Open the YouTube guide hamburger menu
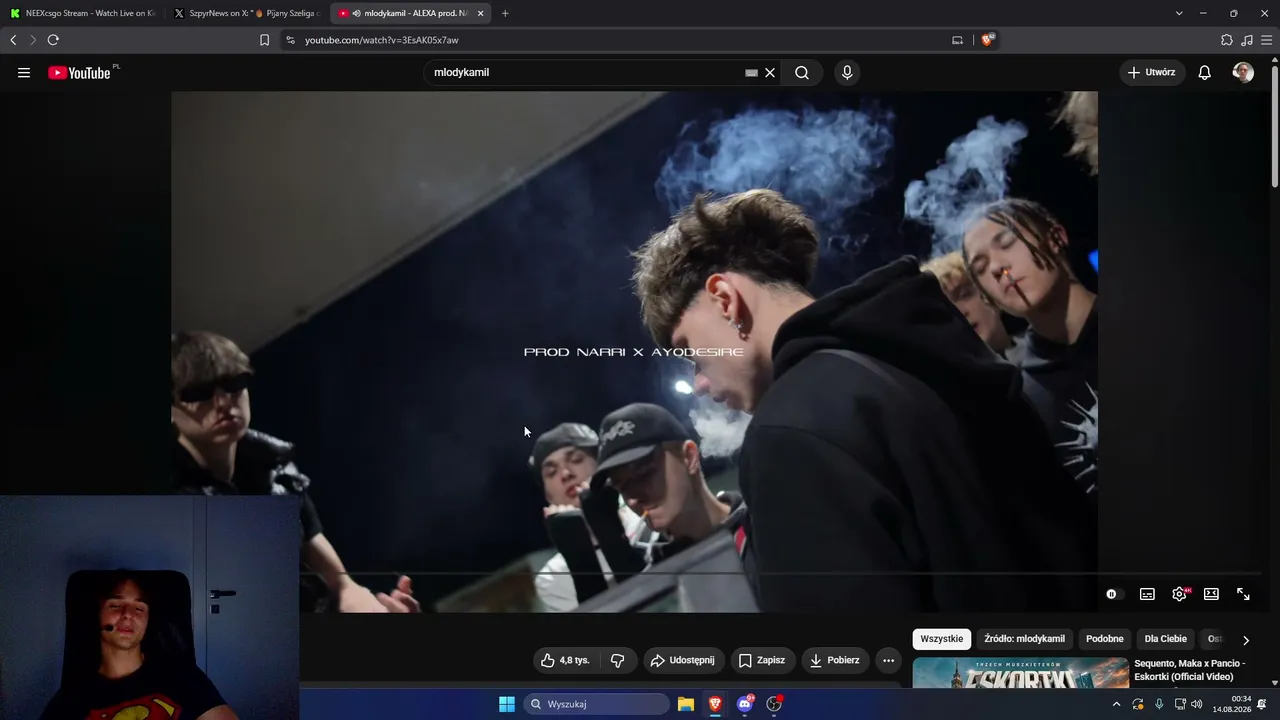The image size is (1280, 720). click(24, 73)
